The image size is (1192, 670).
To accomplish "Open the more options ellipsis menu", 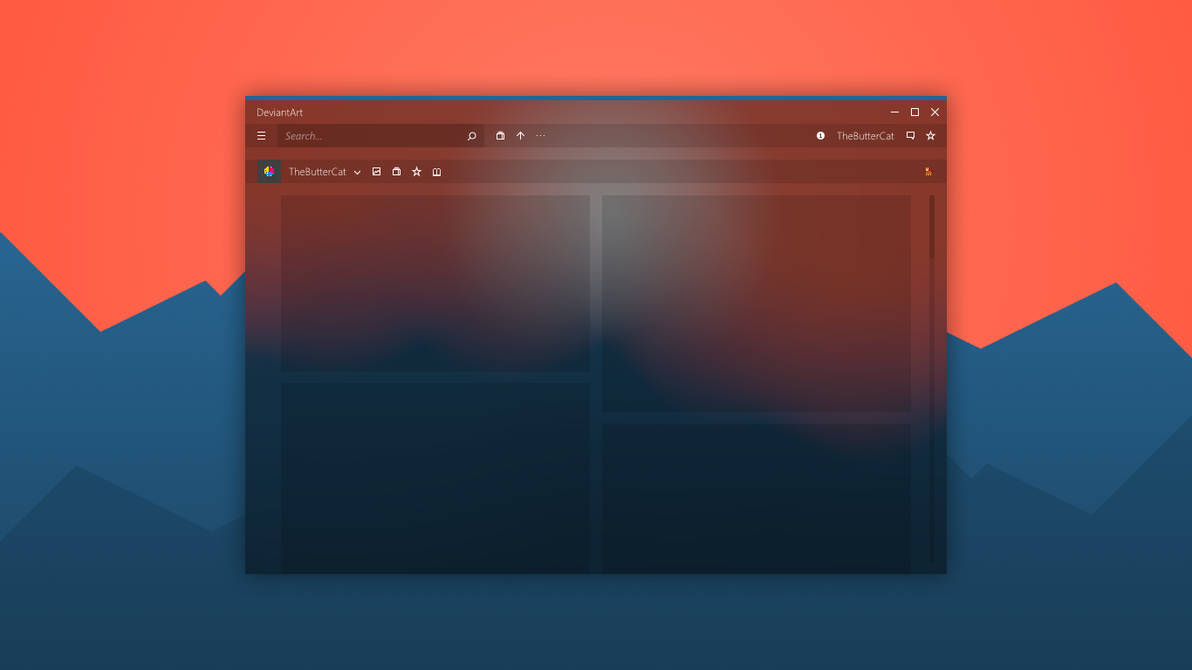I will point(540,135).
